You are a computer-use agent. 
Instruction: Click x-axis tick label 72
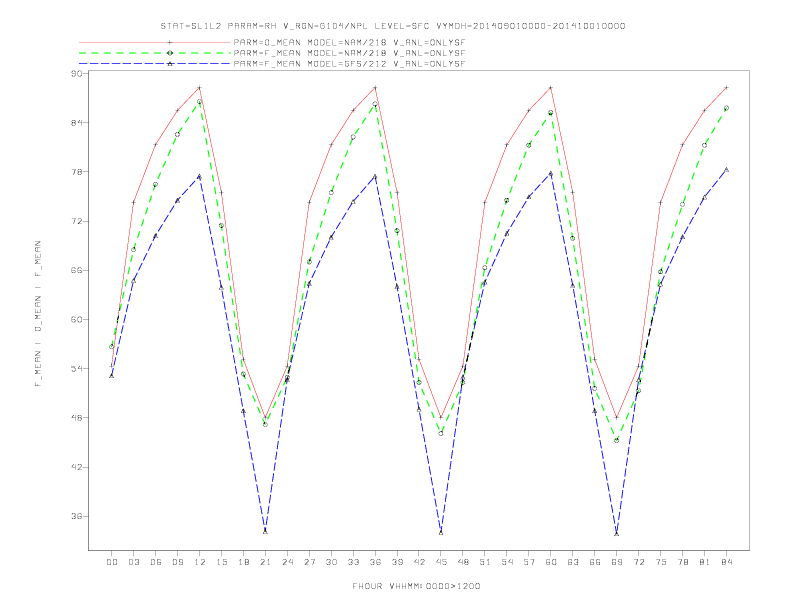point(639,562)
